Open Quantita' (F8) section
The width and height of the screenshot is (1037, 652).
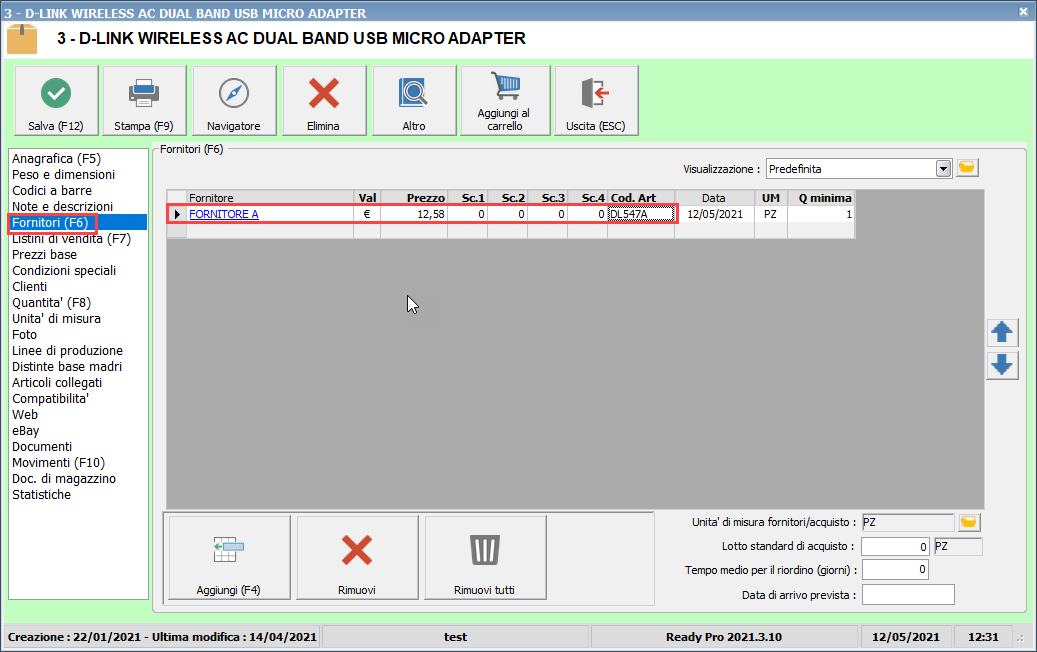(52, 303)
